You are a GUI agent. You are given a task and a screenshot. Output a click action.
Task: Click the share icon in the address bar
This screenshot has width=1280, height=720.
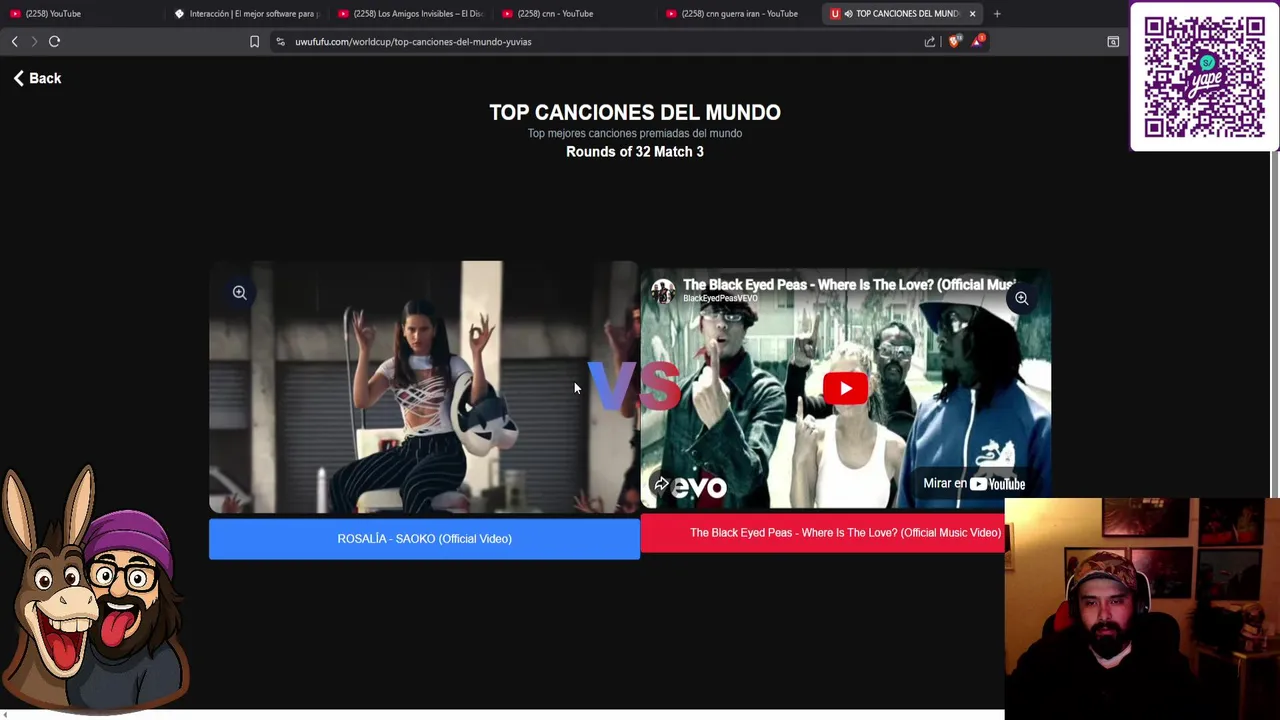[930, 42]
